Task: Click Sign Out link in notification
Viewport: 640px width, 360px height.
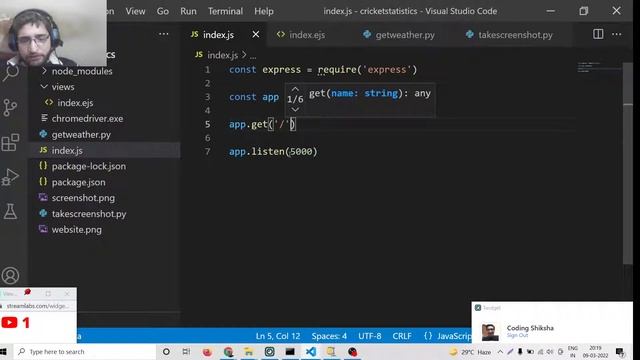Action: [x=517, y=335]
